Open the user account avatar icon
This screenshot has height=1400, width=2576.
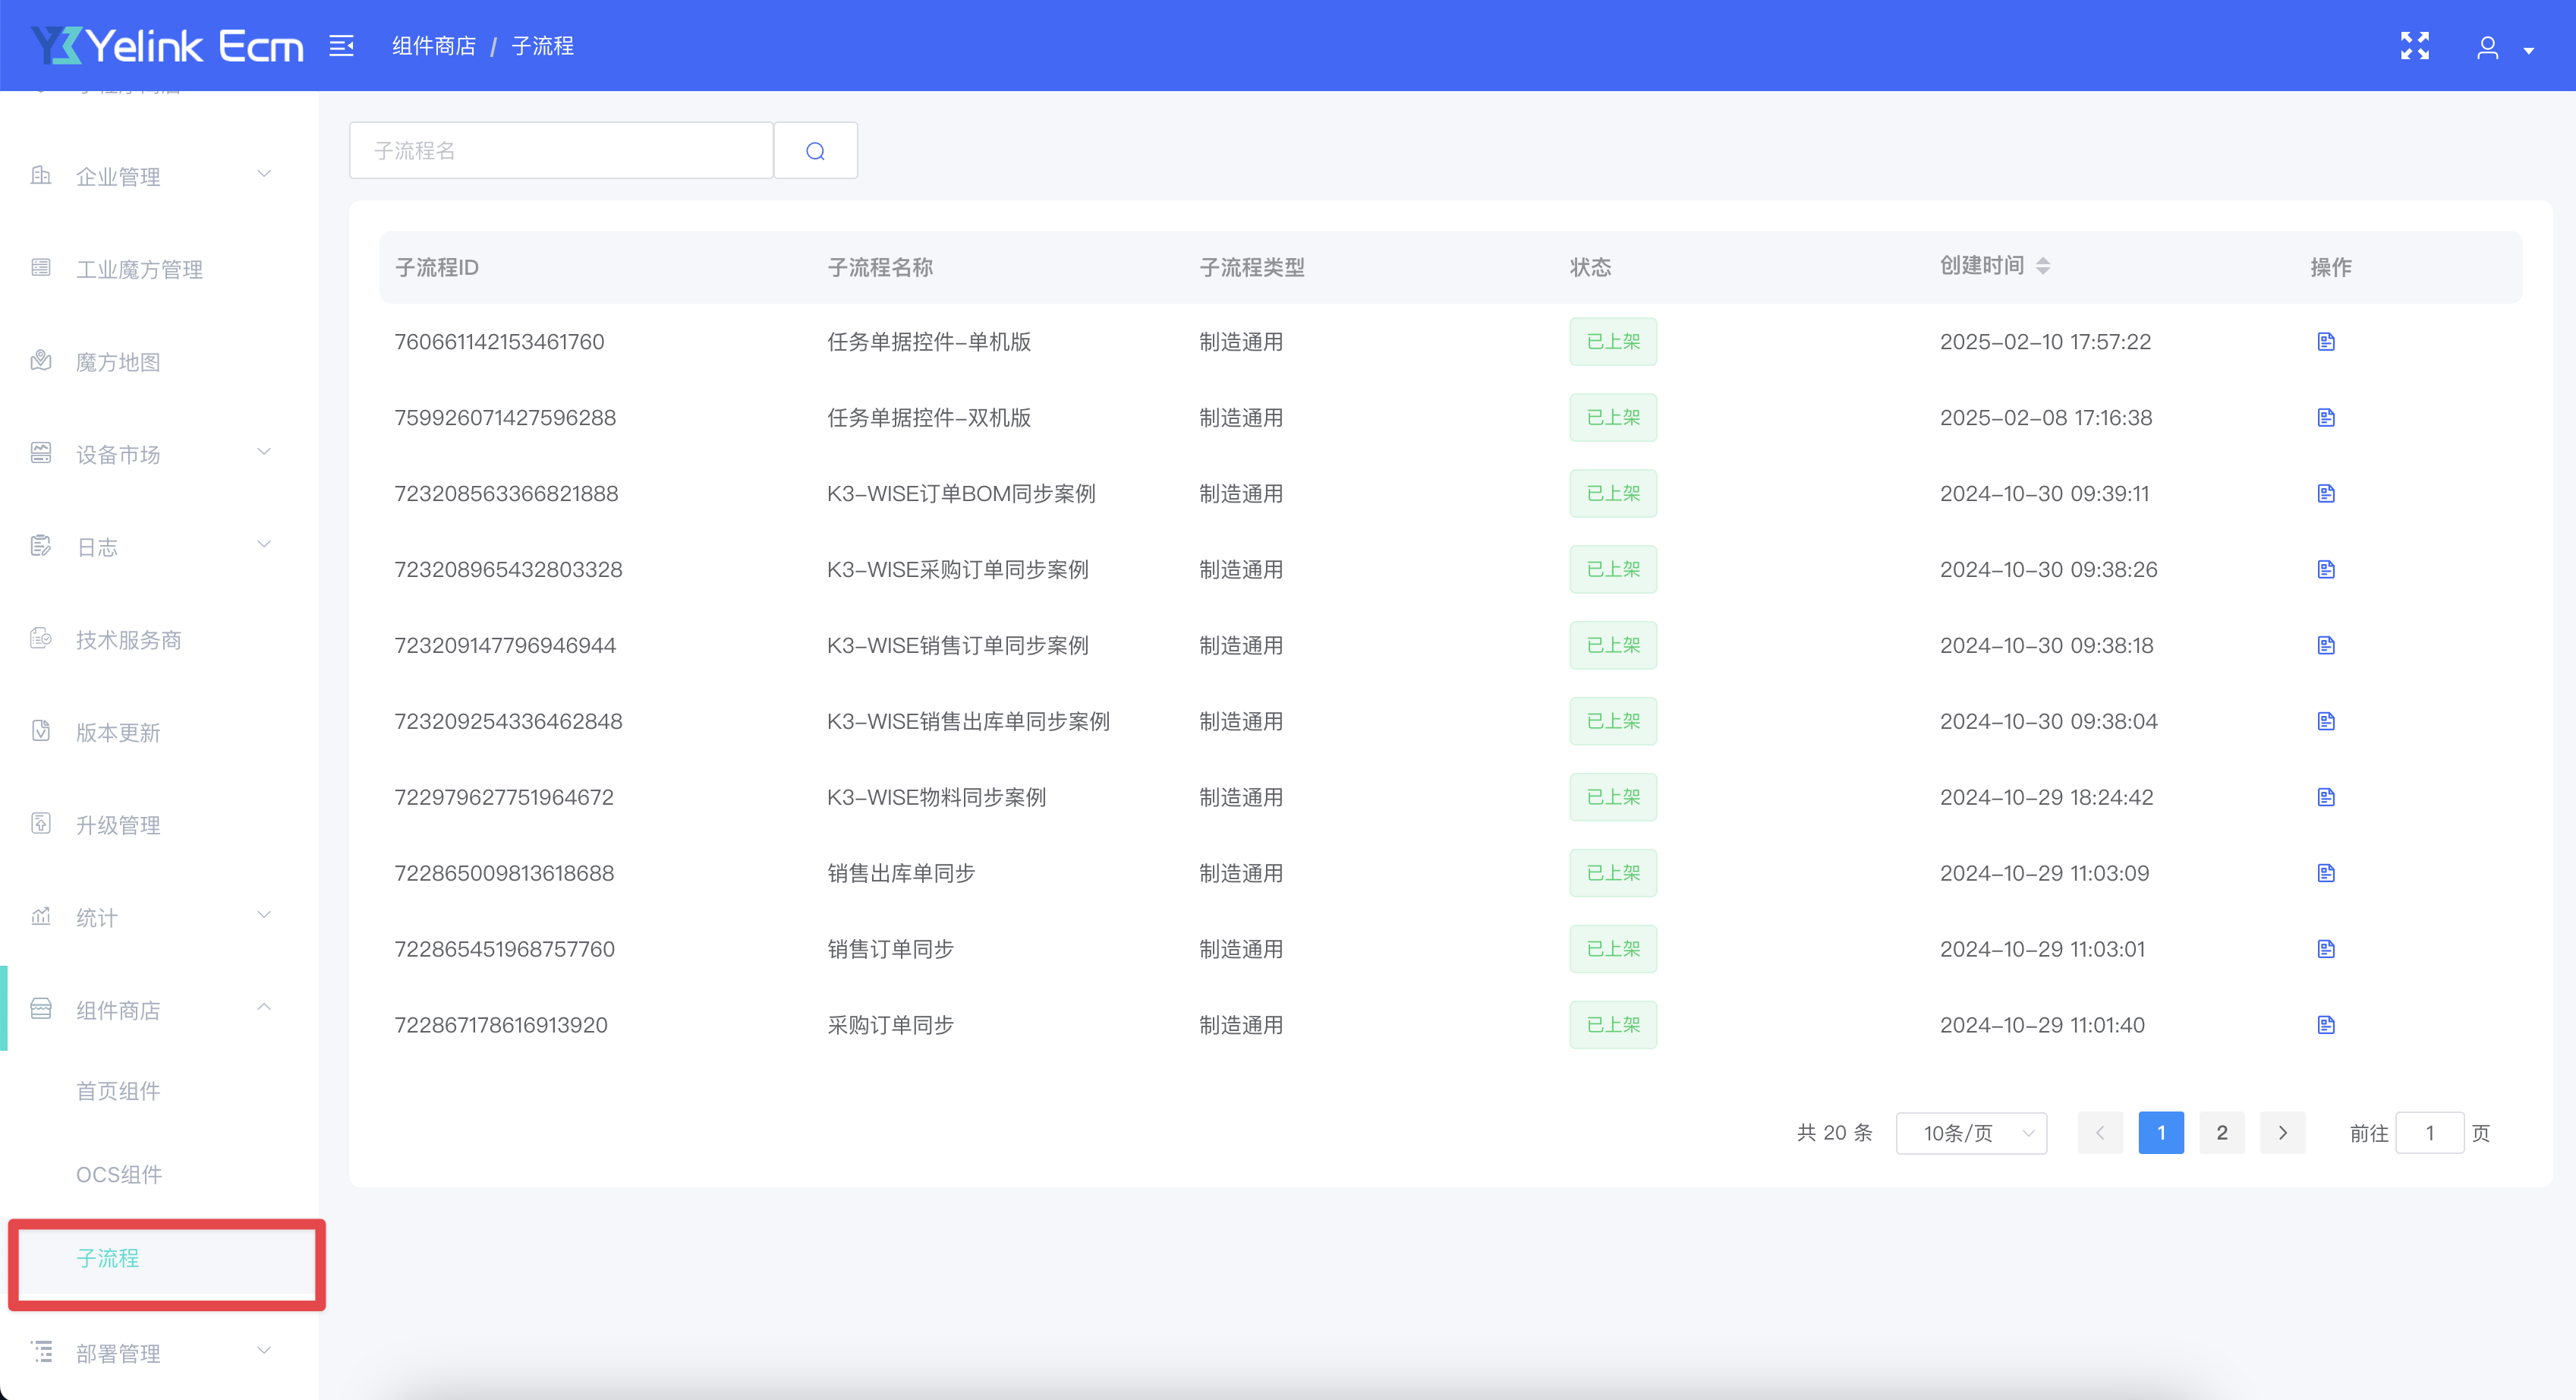(2488, 47)
